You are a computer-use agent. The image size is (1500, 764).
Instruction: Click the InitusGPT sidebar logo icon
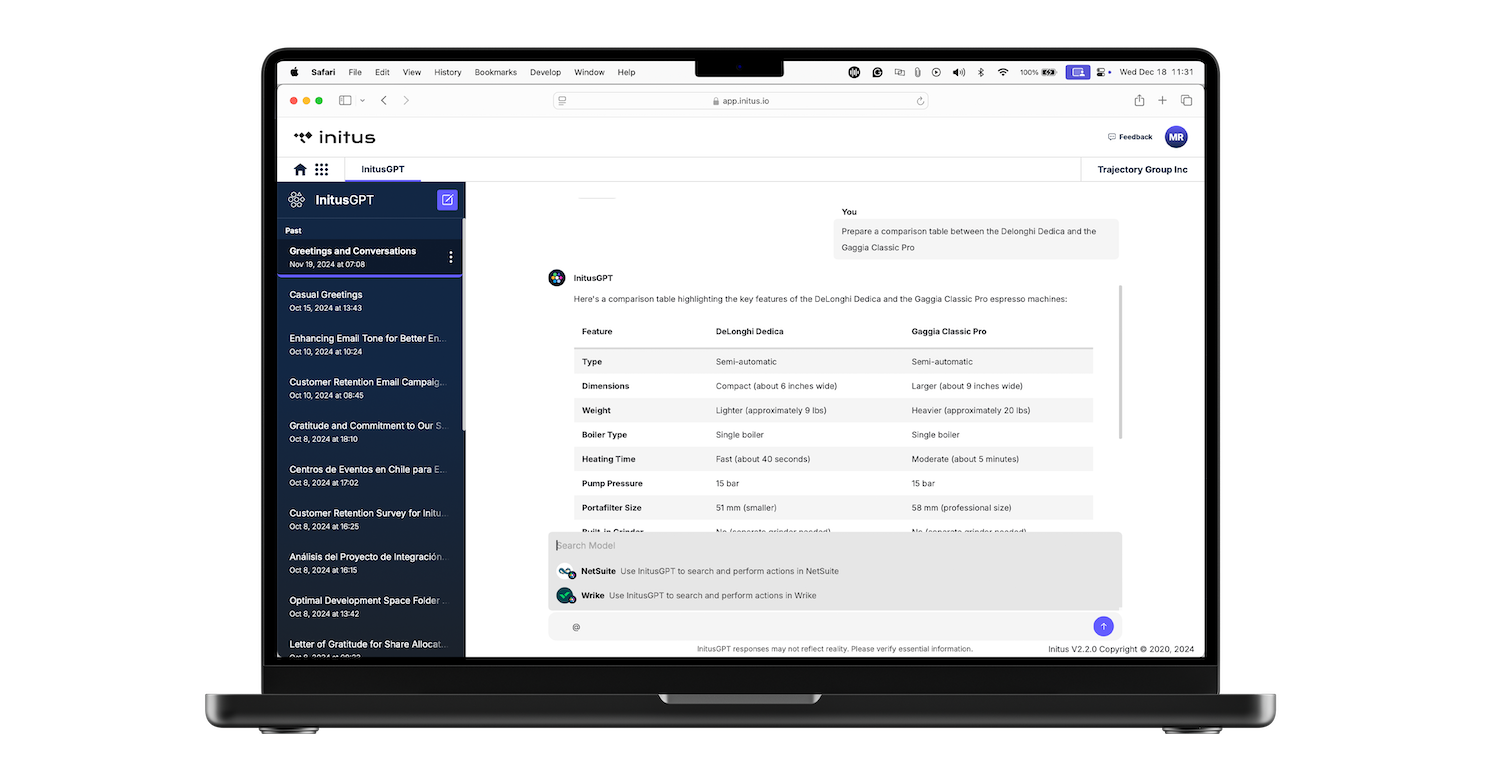pyautogui.click(x=297, y=200)
